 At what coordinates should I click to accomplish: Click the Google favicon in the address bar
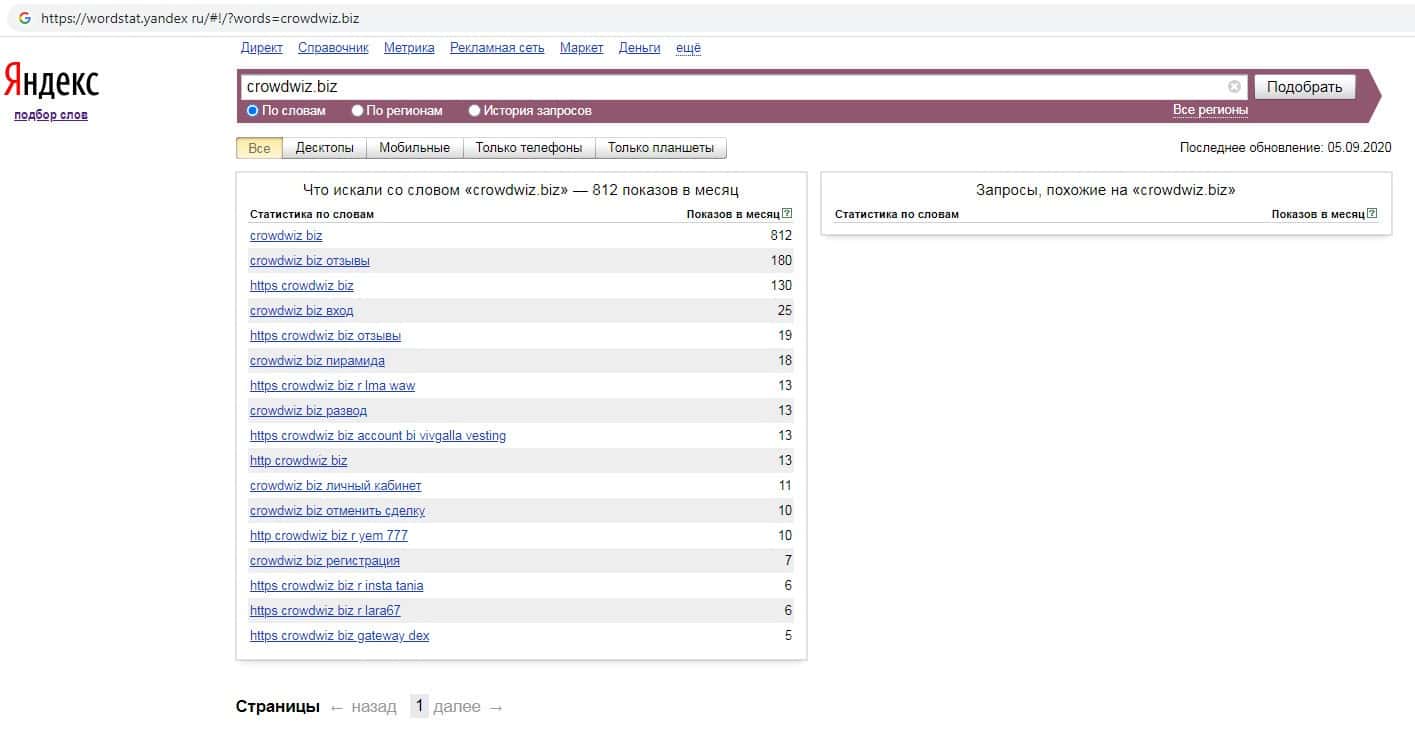(25, 18)
